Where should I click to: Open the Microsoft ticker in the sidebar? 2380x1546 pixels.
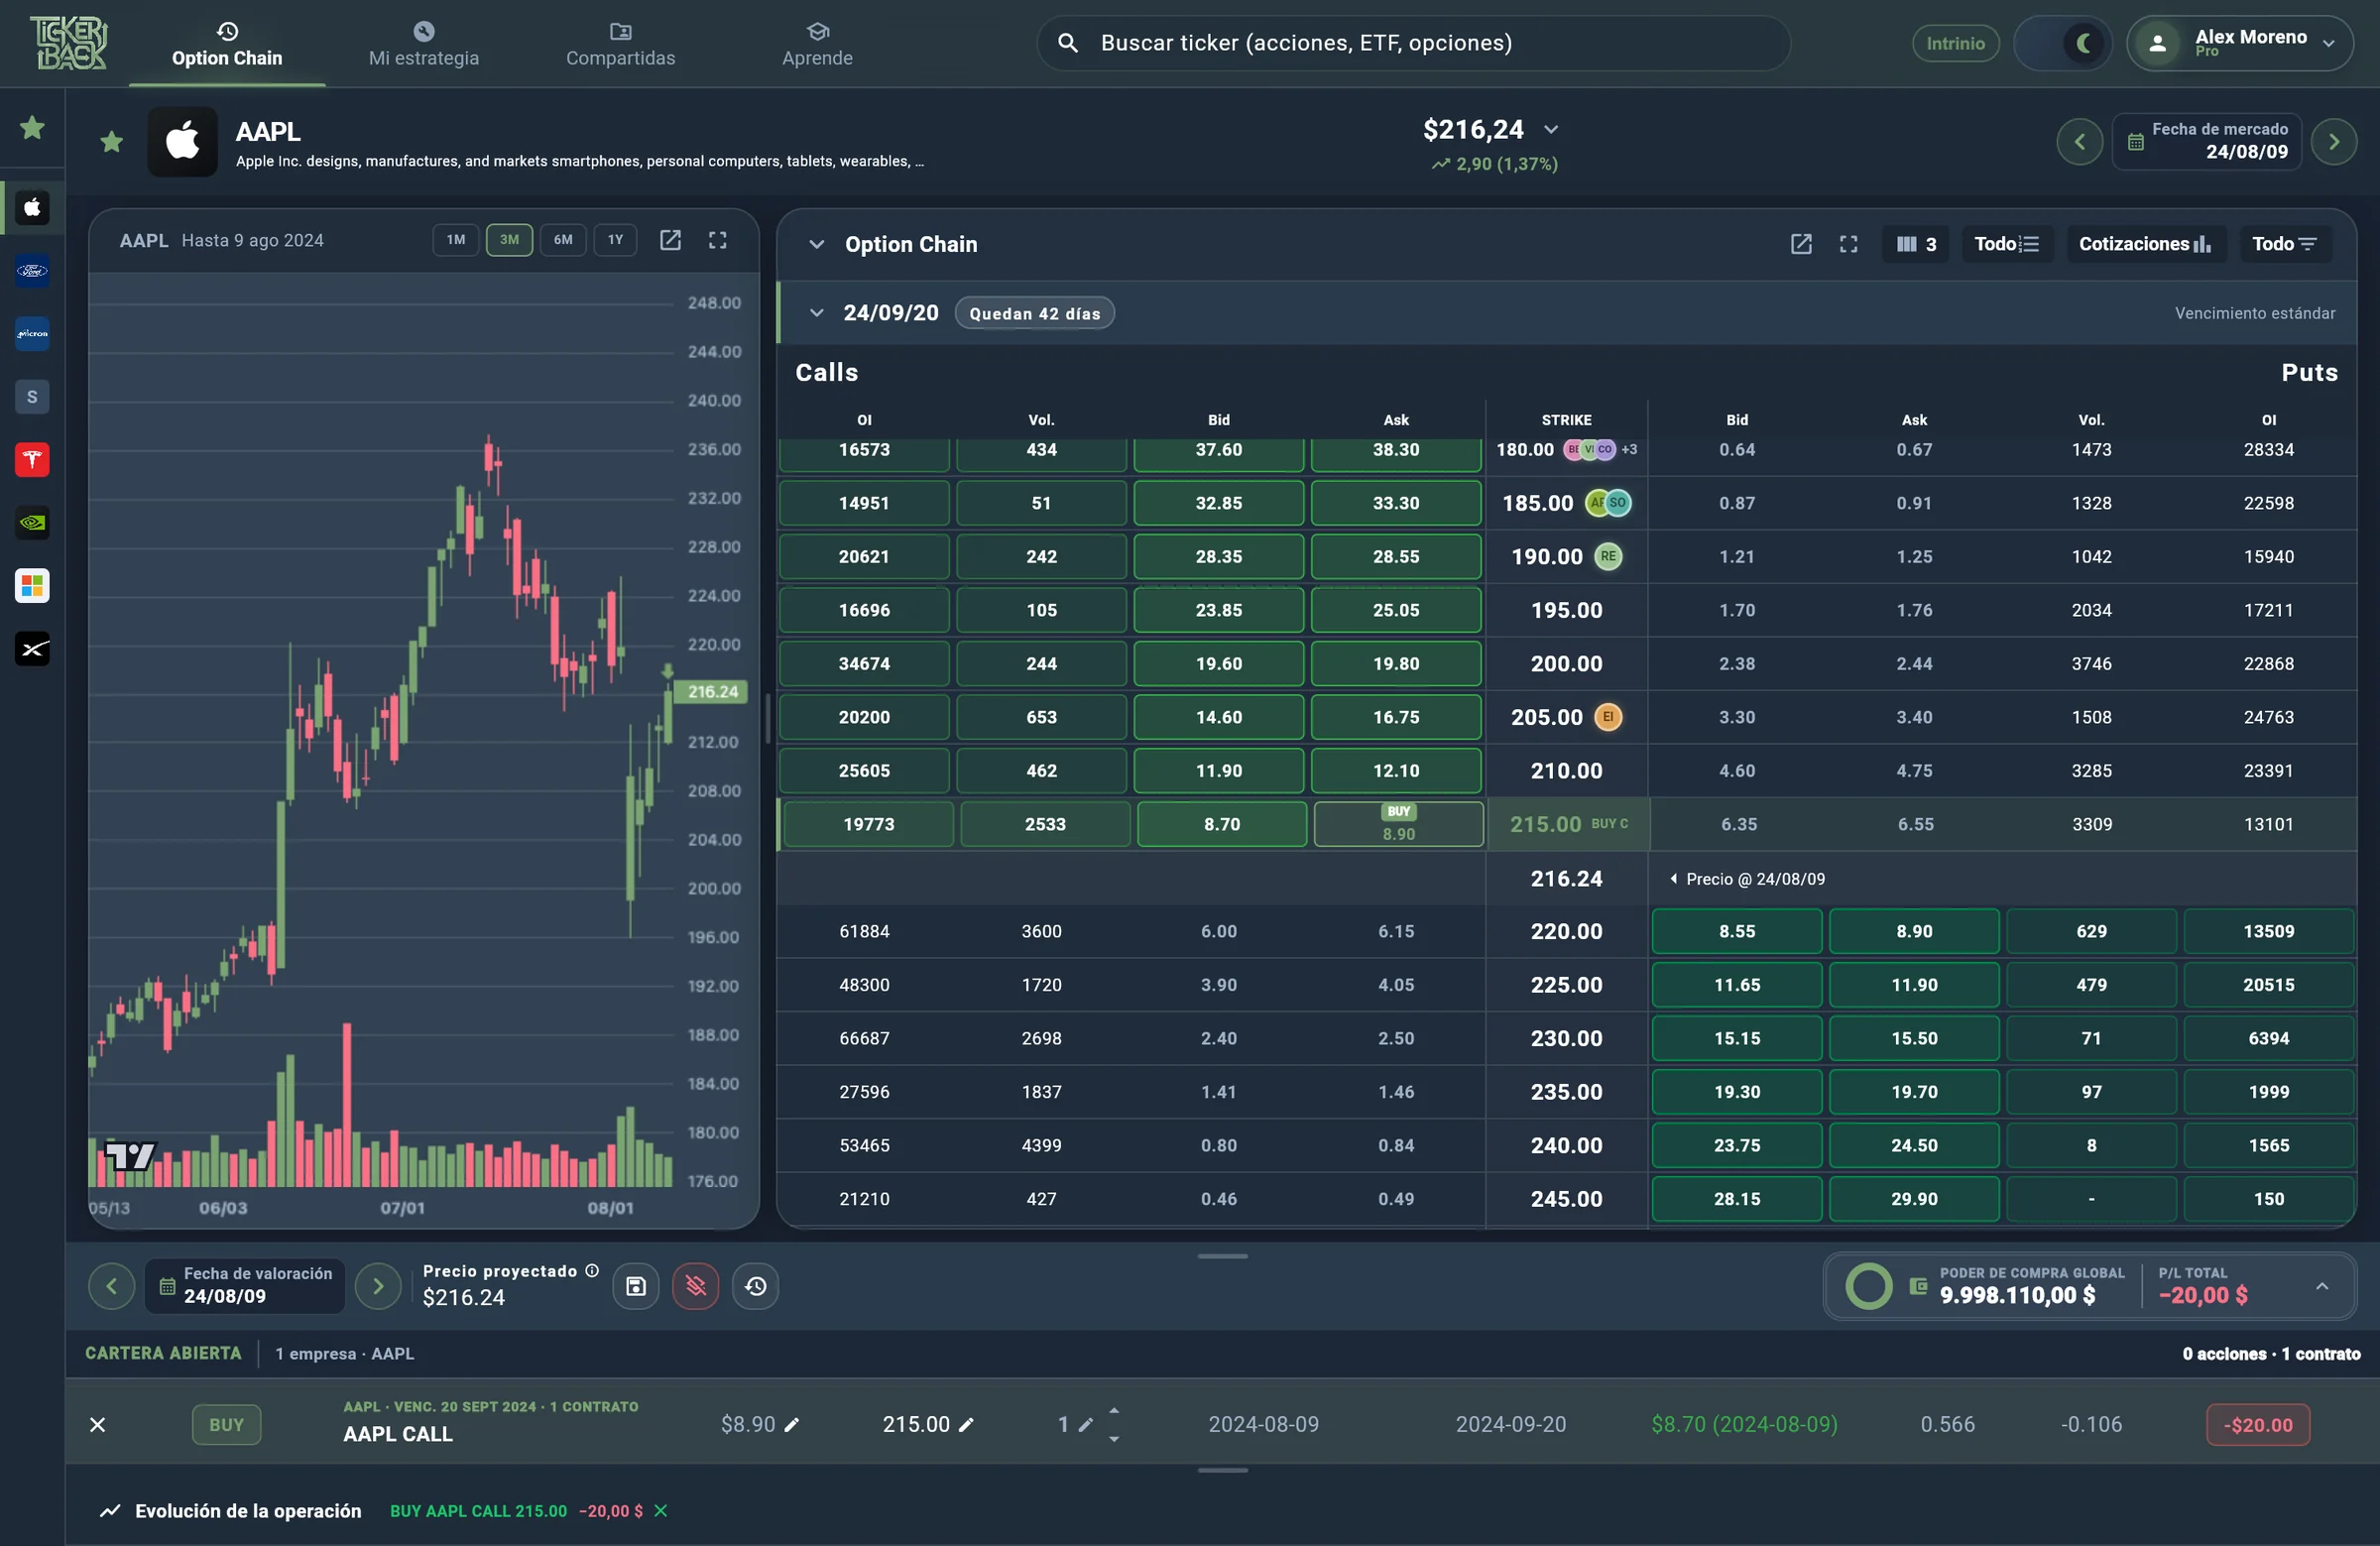pyautogui.click(x=33, y=586)
